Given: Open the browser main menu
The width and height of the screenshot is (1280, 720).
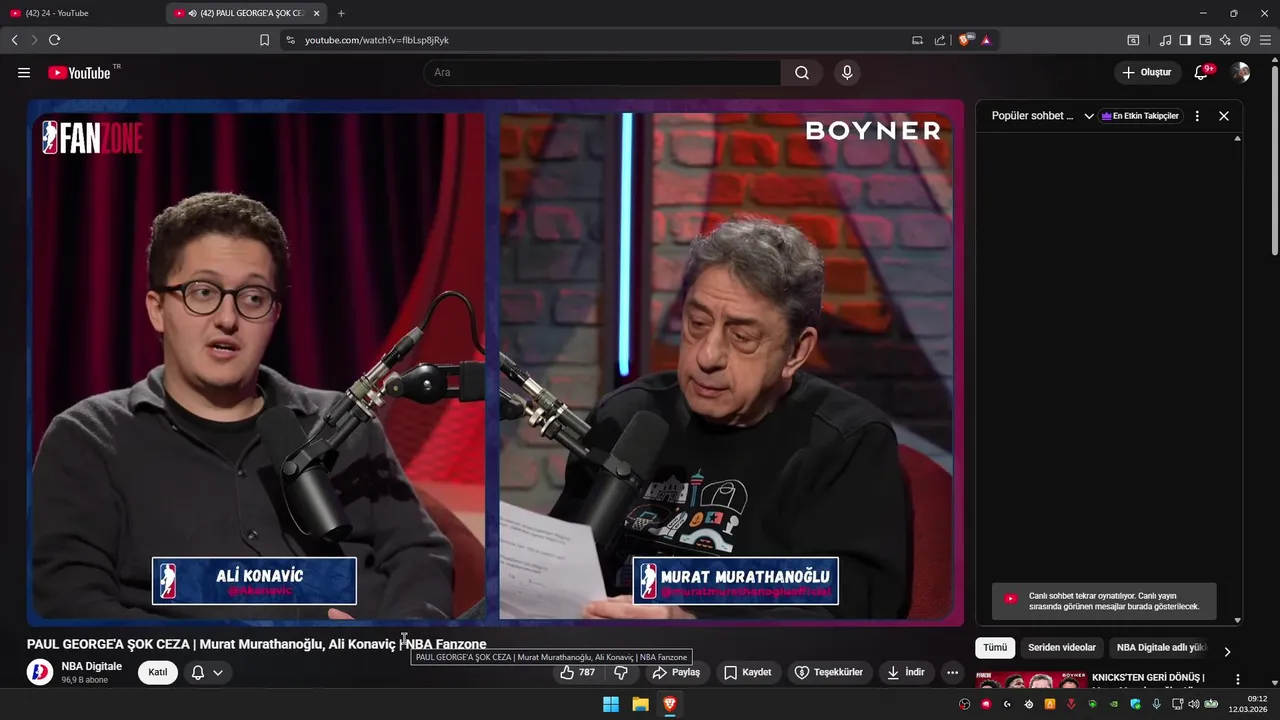Looking at the screenshot, I should tap(1265, 40).
